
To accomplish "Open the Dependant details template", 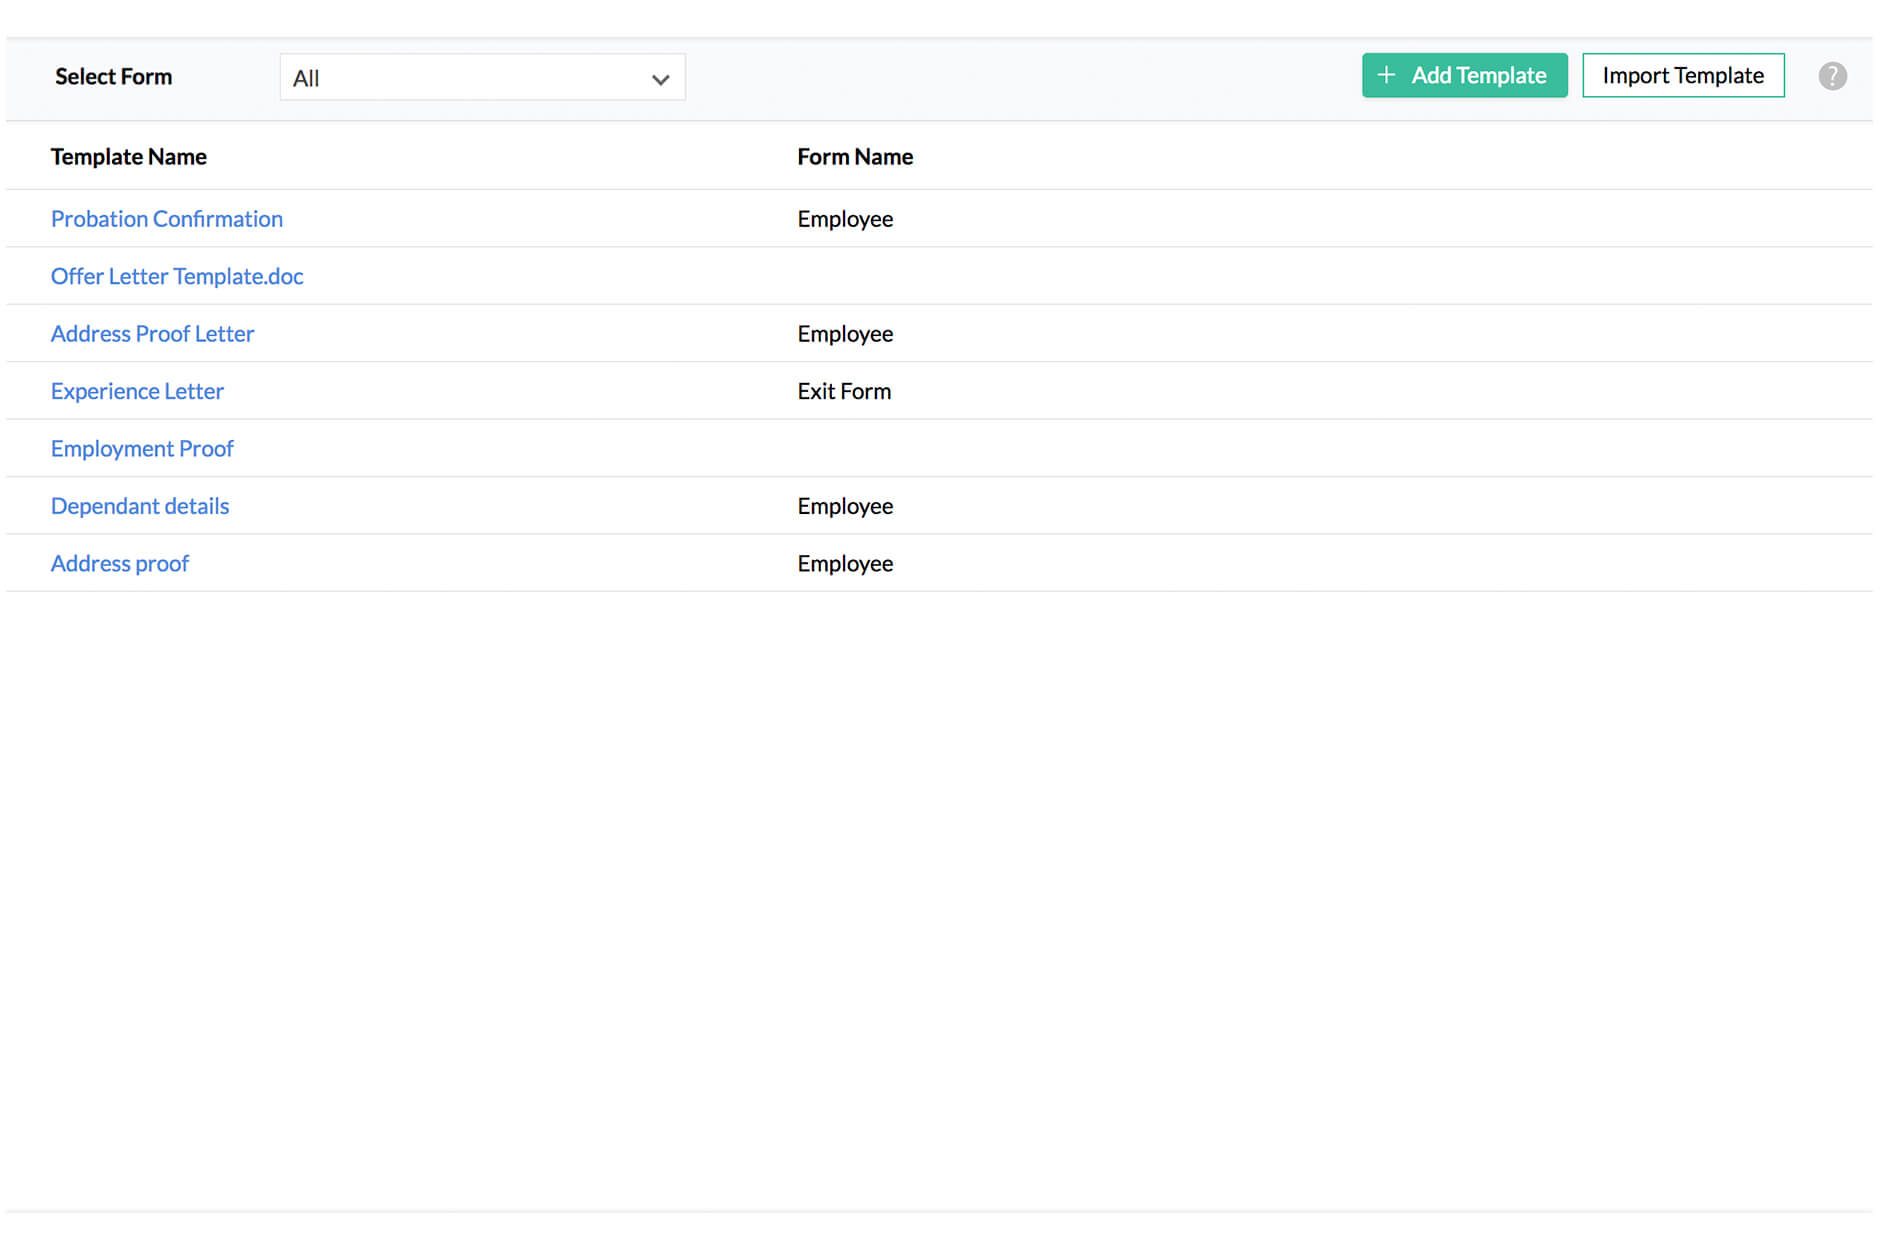I will click(140, 506).
